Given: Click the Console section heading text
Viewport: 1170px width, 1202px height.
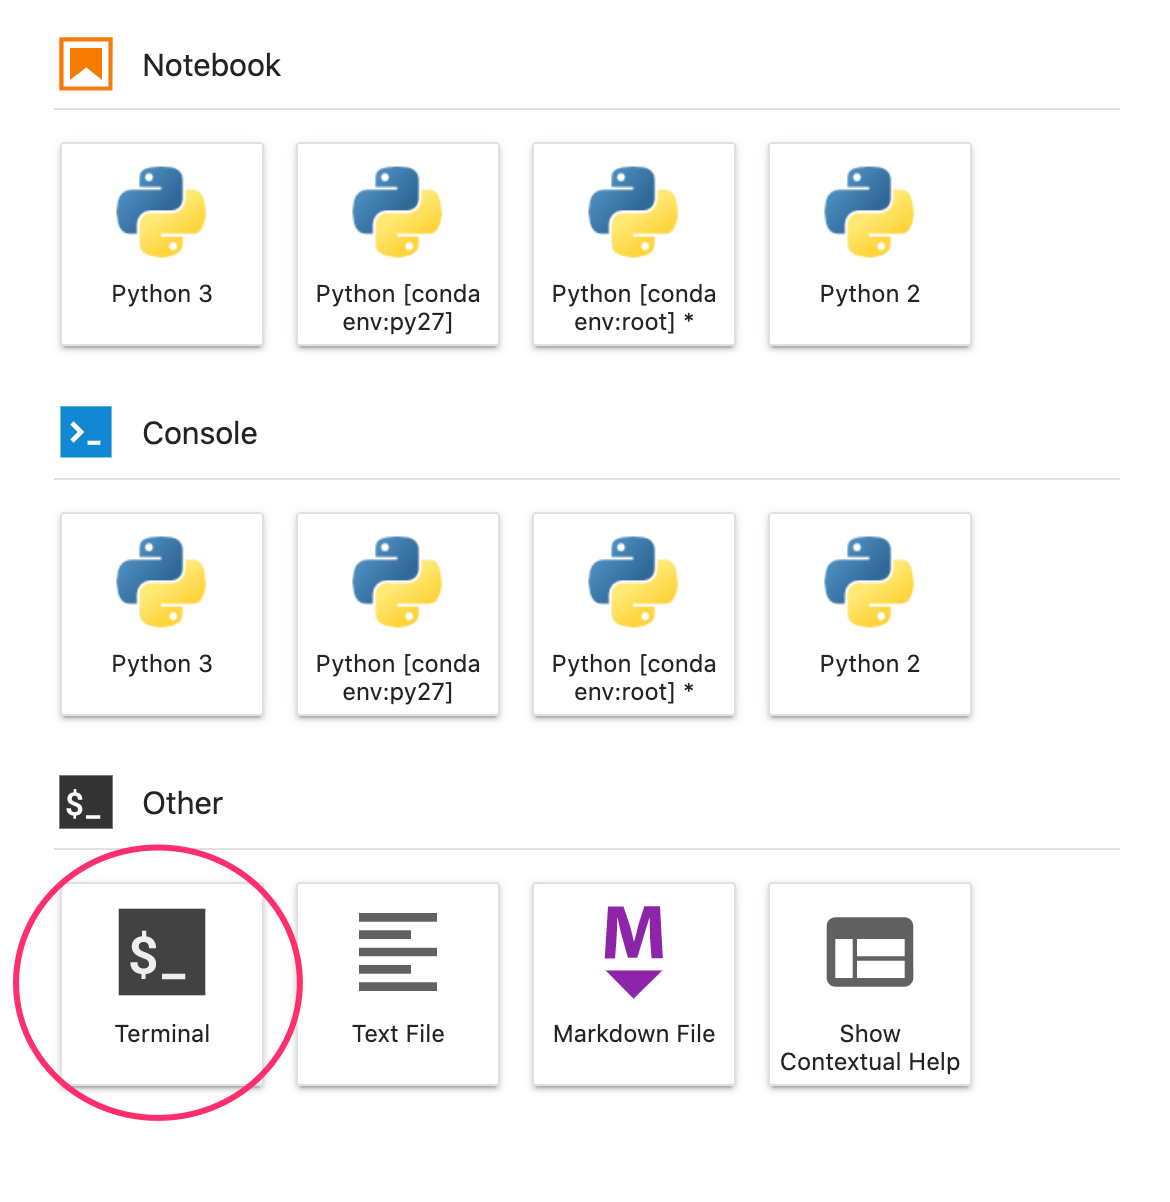Looking at the screenshot, I should (200, 434).
